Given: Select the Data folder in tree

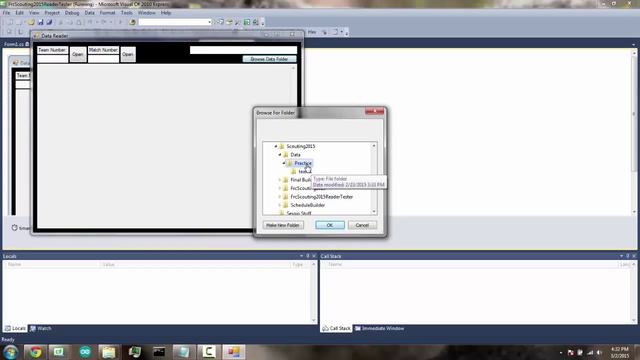Looking at the screenshot, I should click(x=295, y=155).
